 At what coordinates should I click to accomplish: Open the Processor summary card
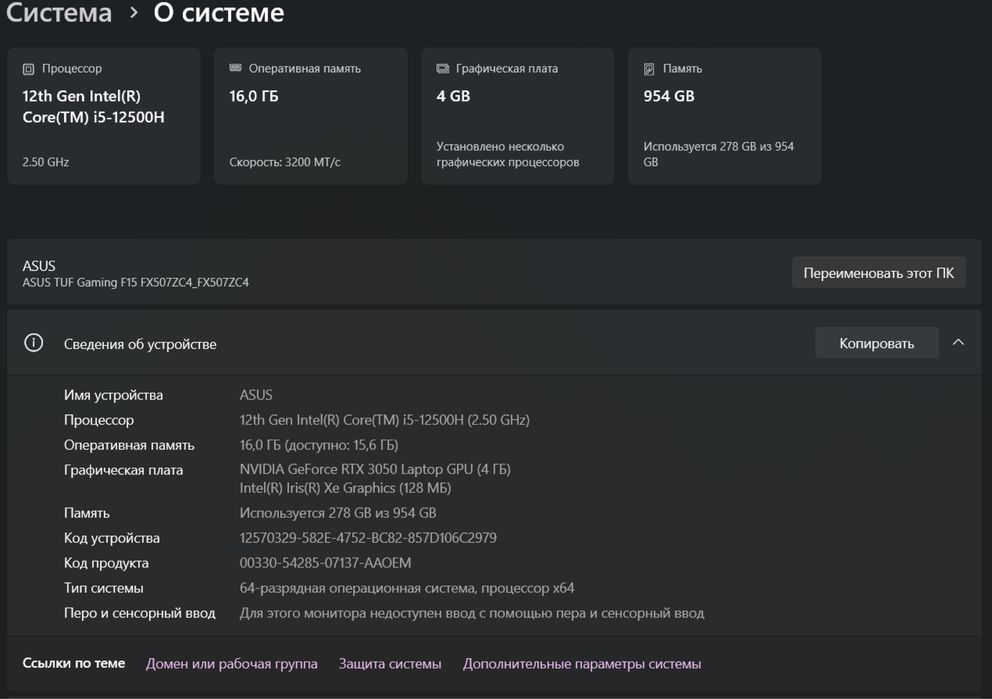click(x=104, y=116)
